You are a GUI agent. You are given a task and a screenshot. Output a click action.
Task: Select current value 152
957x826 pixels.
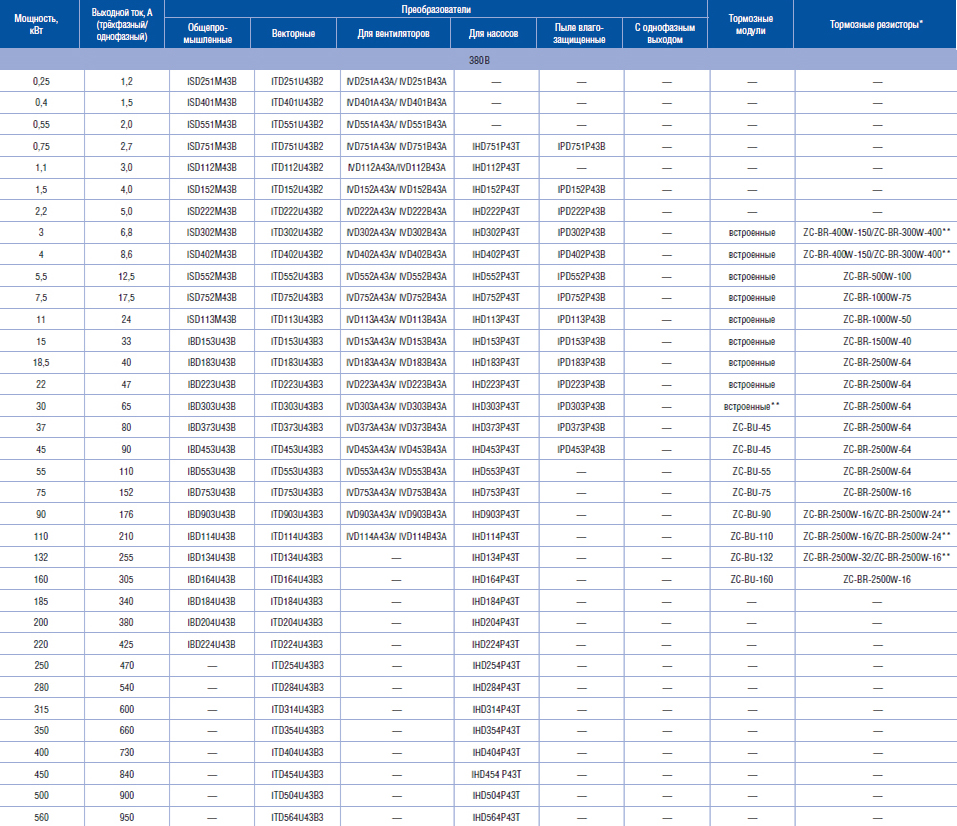pyautogui.click(x=126, y=493)
